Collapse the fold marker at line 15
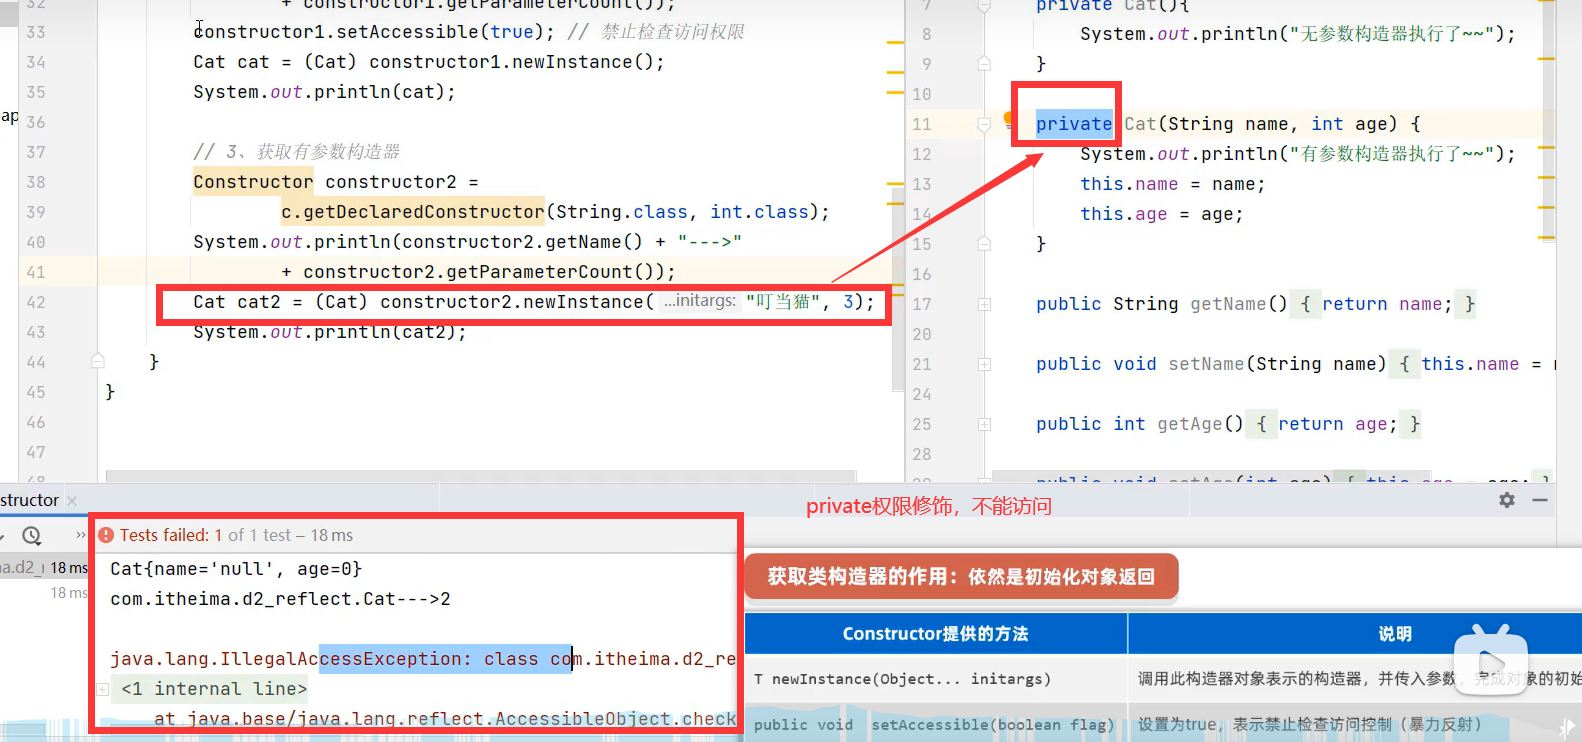This screenshot has width=1582, height=742. (x=984, y=244)
